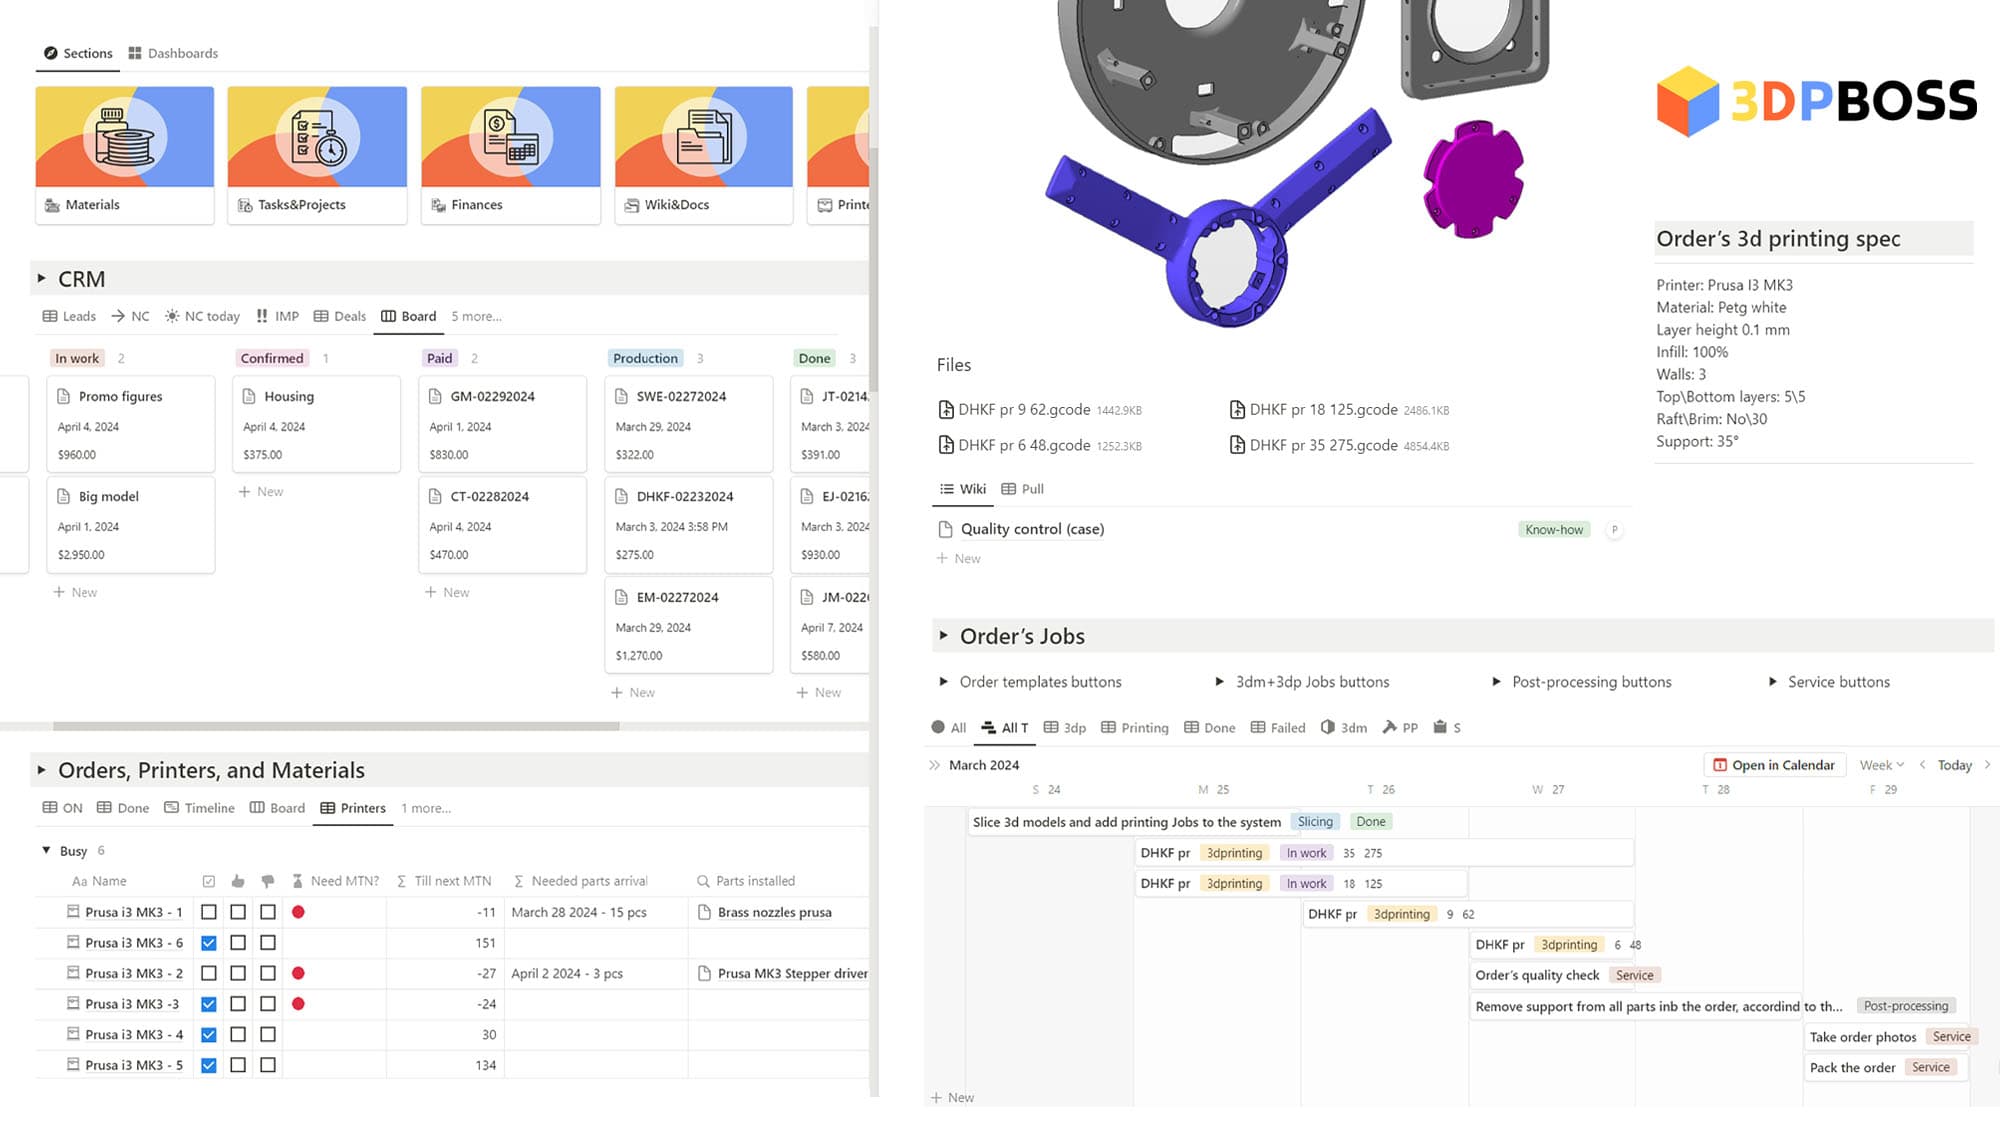The height and width of the screenshot is (1125, 2000).
Task: Click the double-chevron icon beside March 2024
Action: (x=934, y=765)
